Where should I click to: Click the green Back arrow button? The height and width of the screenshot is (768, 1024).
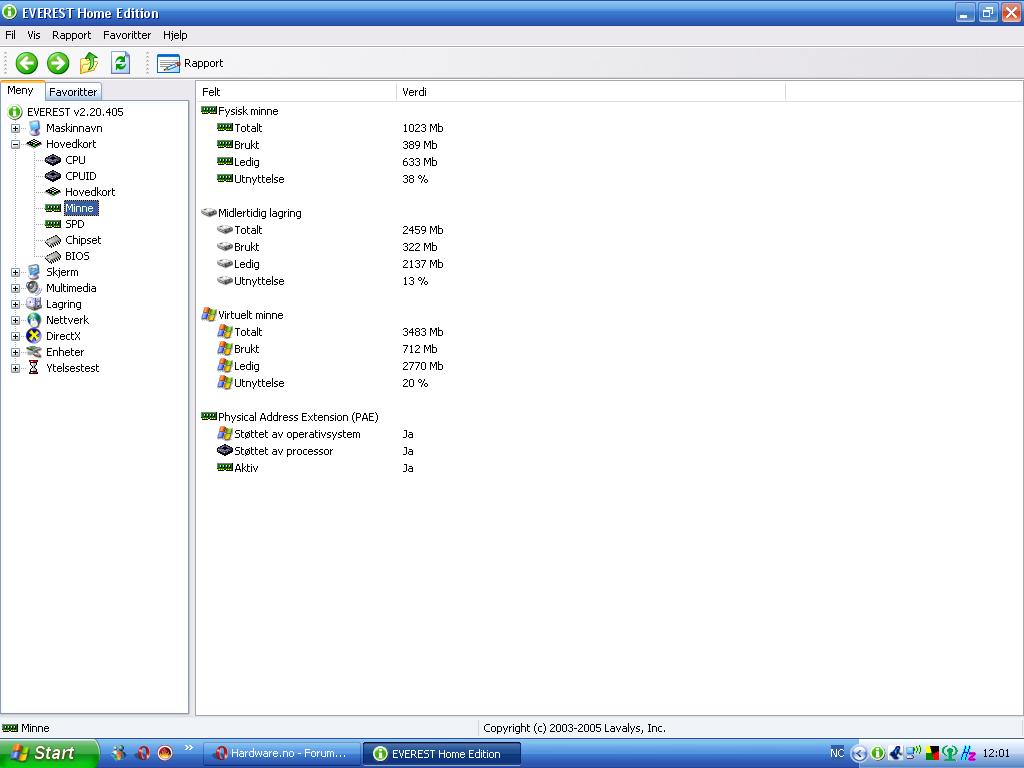point(27,63)
